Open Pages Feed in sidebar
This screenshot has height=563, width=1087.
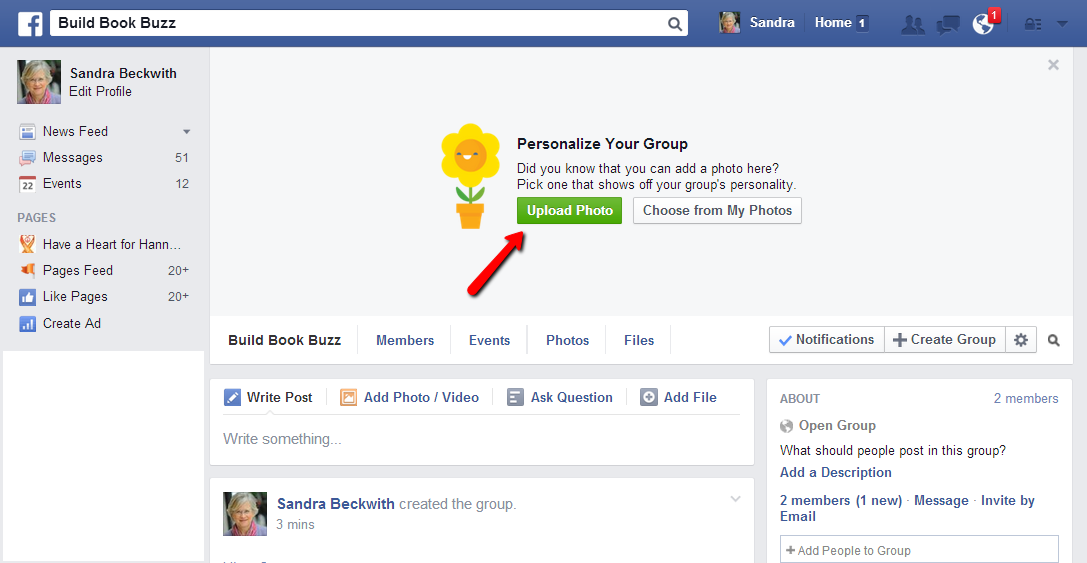click(78, 270)
